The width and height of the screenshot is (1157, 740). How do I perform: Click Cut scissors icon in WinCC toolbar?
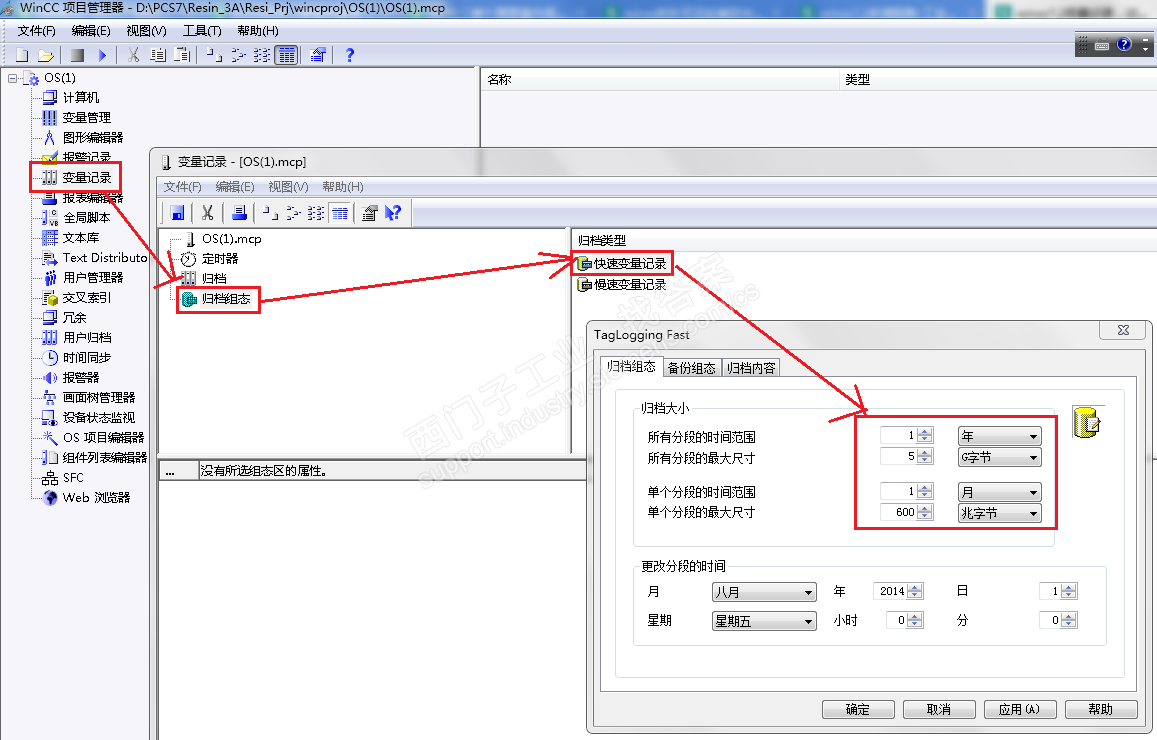(x=134, y=55)
